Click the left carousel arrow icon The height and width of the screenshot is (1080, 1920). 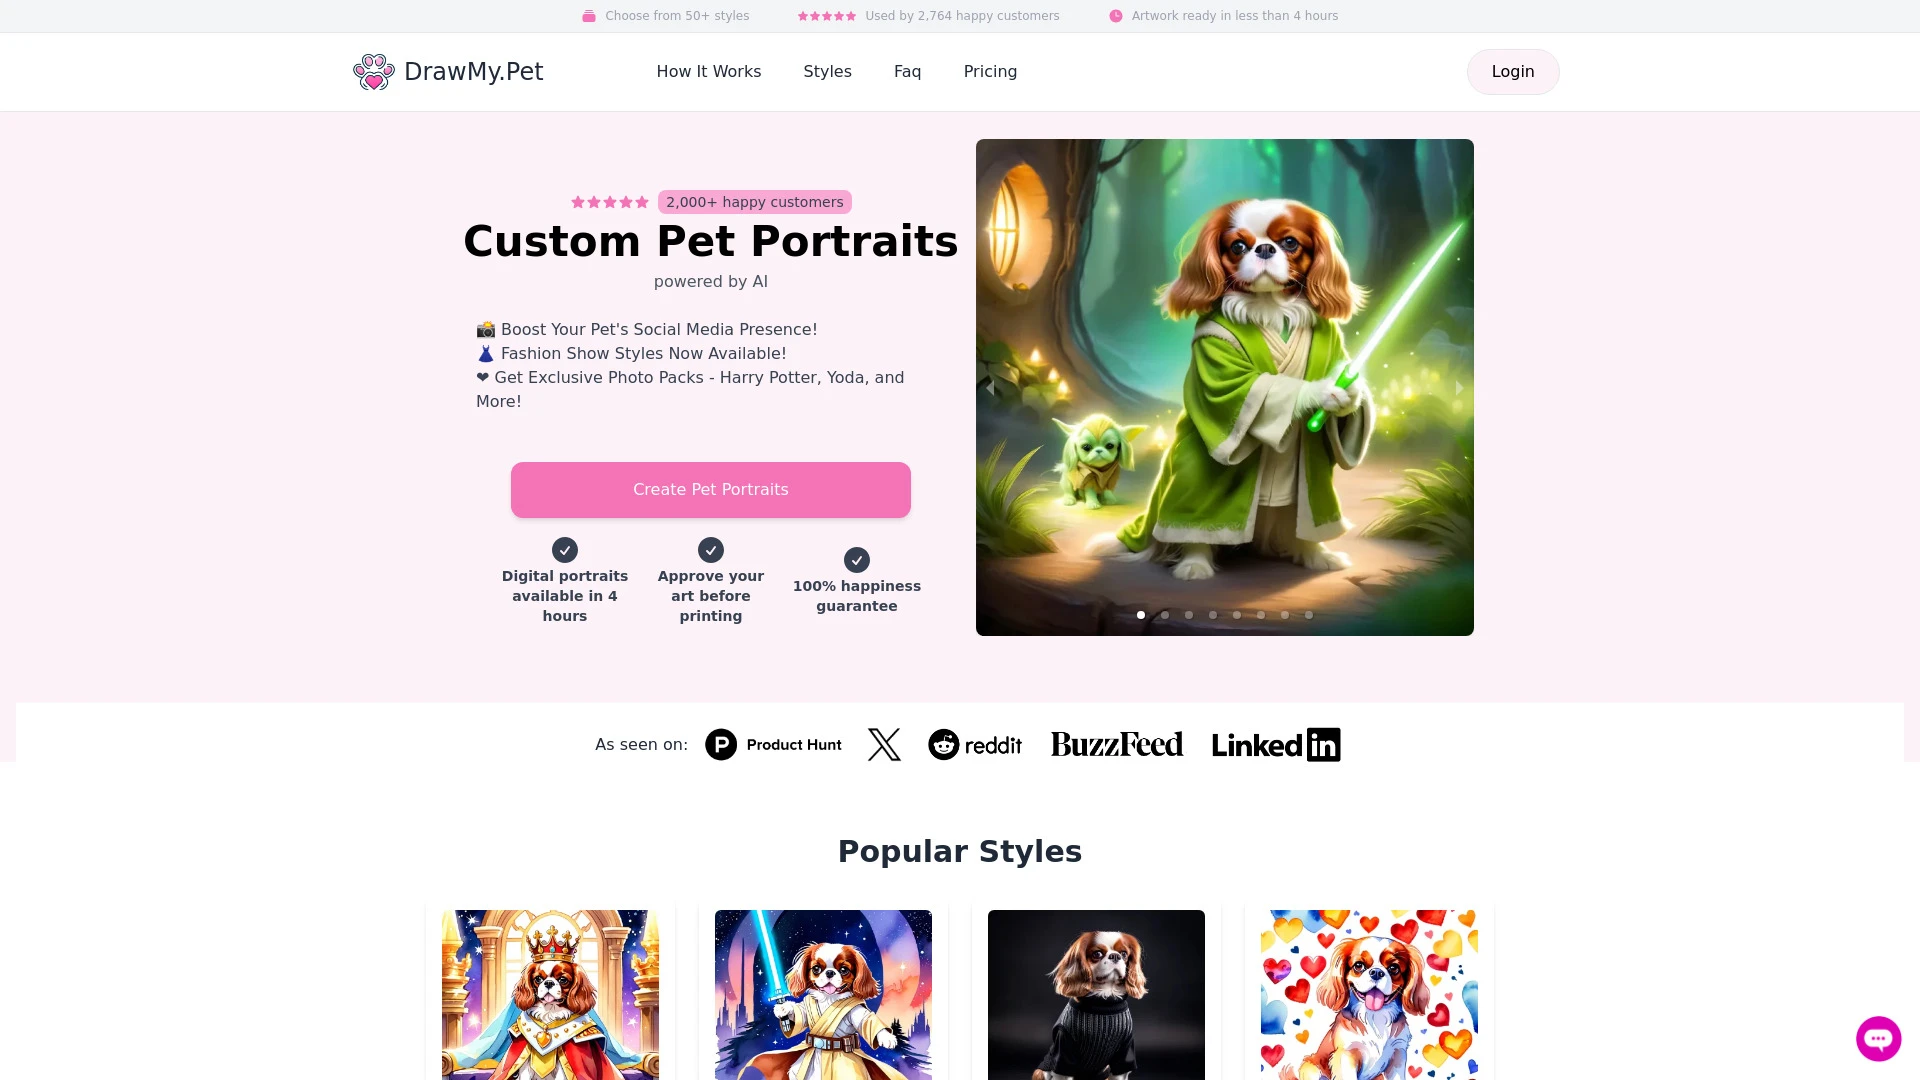pyautogui.click(x=992, y=386)
